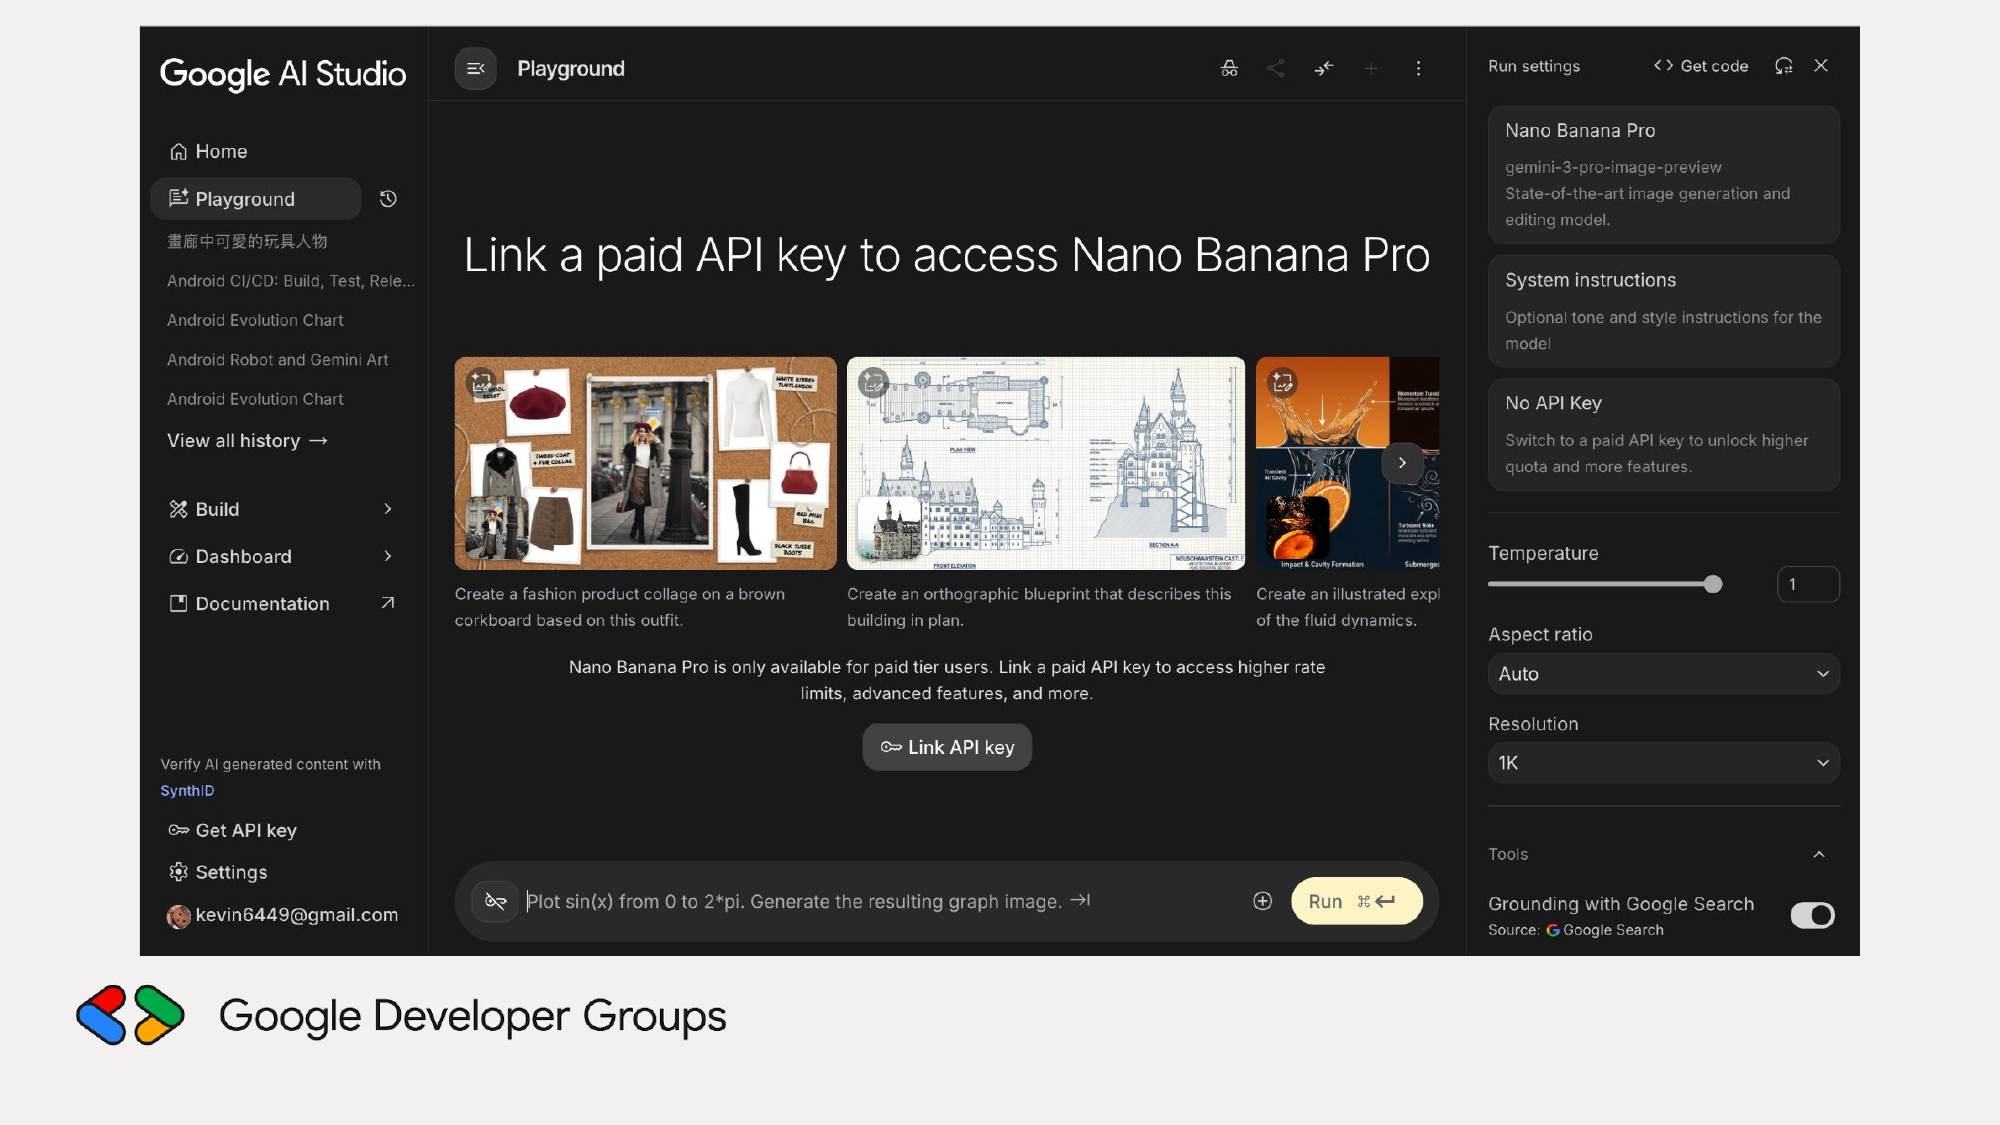Toggle Grounding with Google Search switch

click(1812, 915)
